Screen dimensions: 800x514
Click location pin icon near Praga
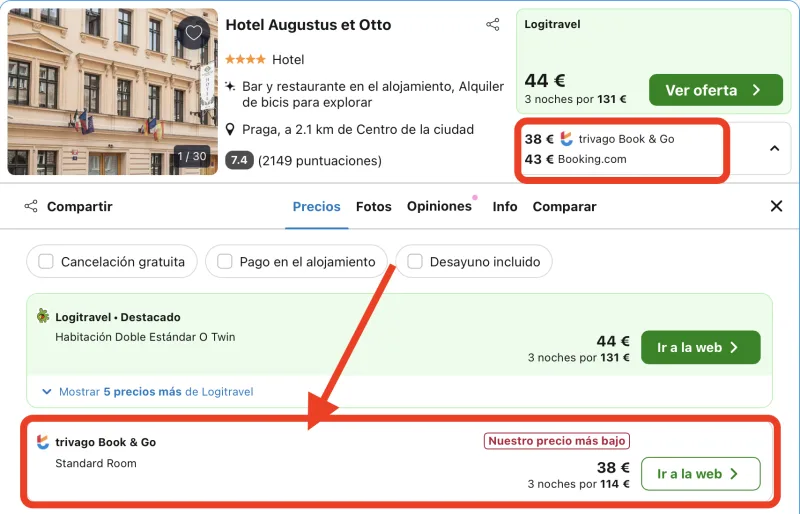click(x=230, y=130)
